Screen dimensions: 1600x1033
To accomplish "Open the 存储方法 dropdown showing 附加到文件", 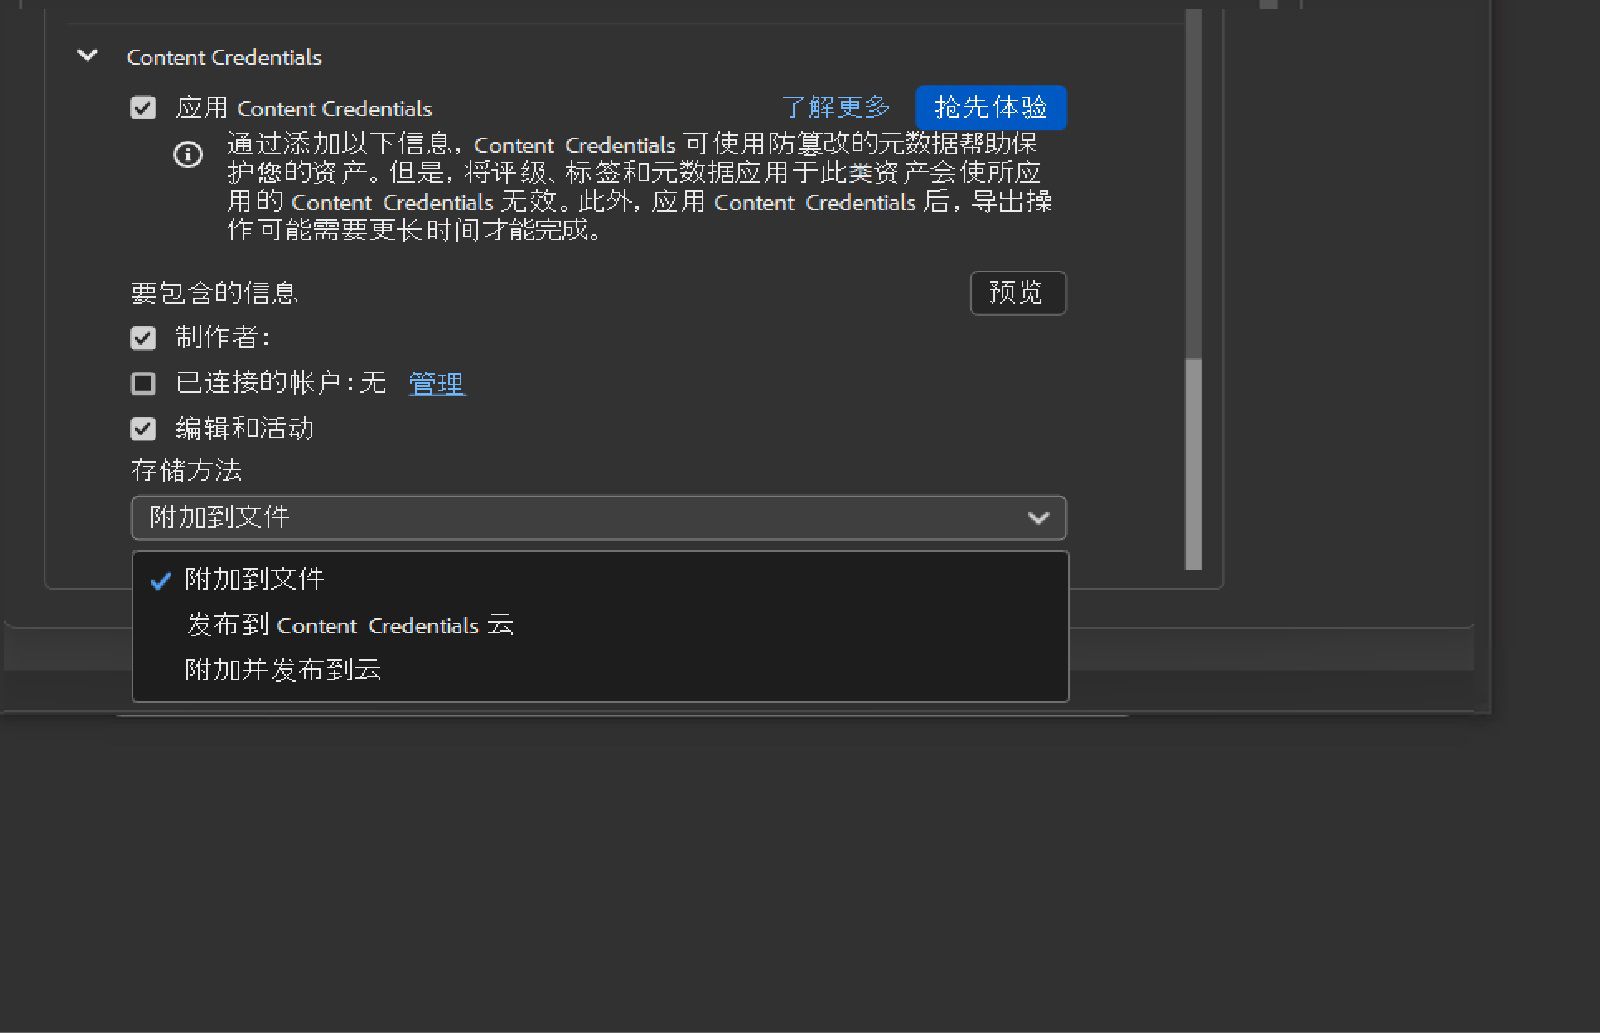I will tap(599, 518).
